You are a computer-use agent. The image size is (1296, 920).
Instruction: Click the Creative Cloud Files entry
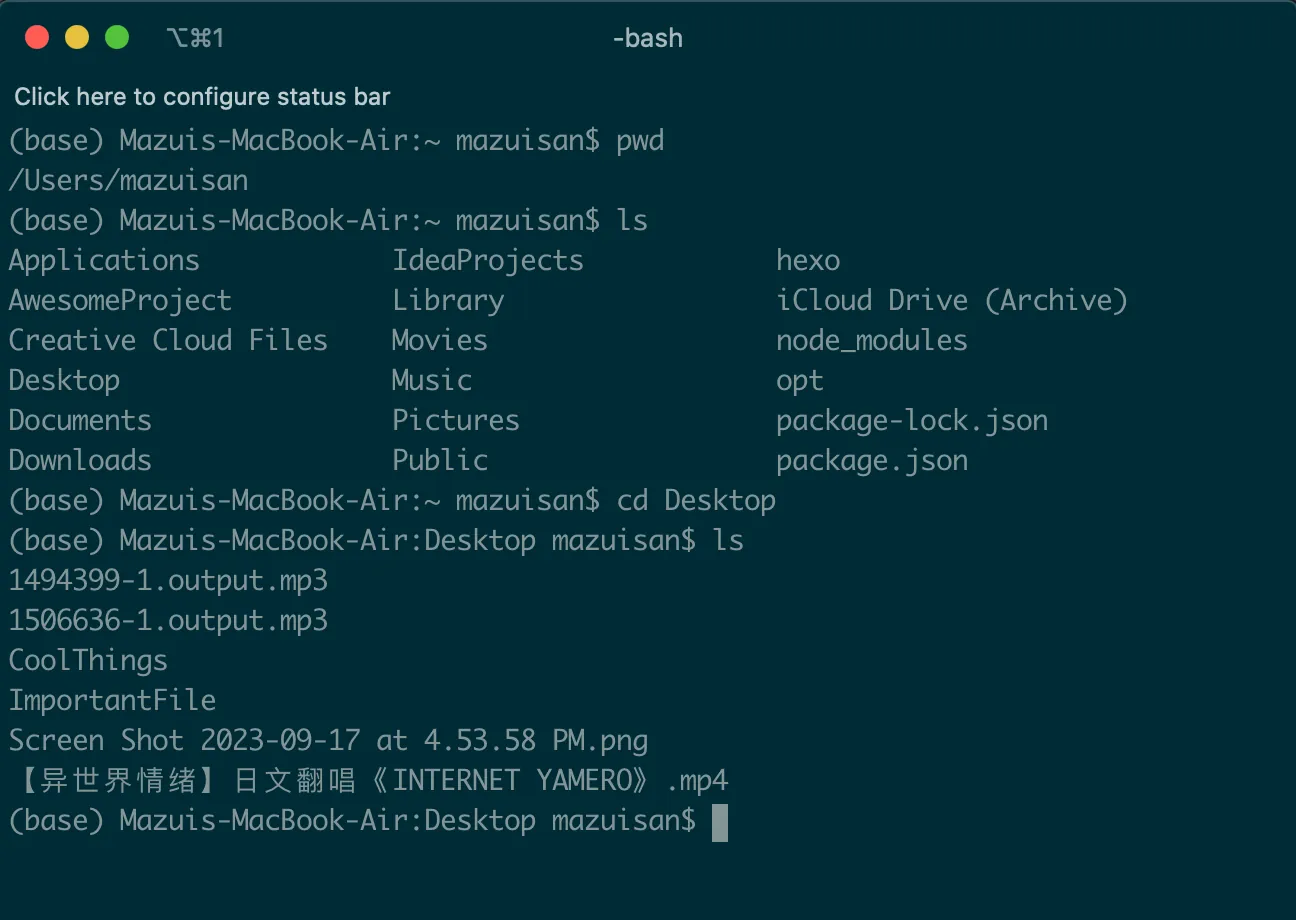[x=168, y=341]
